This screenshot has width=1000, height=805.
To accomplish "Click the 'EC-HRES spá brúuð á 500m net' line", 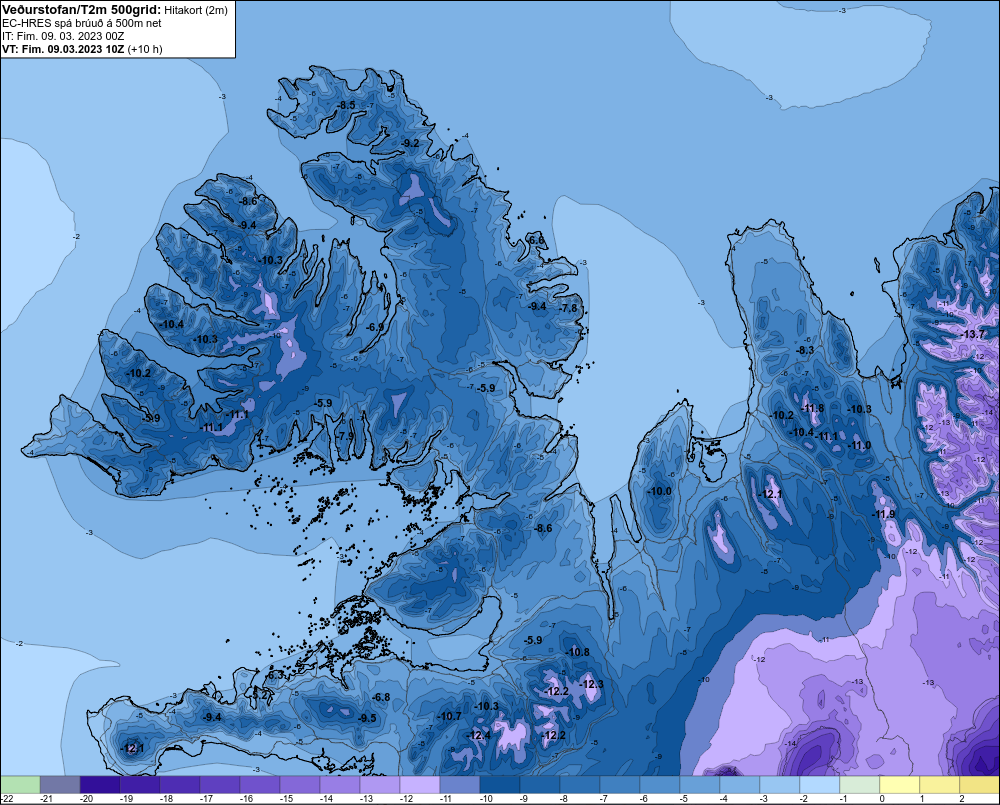I will [x=82, y=23].
